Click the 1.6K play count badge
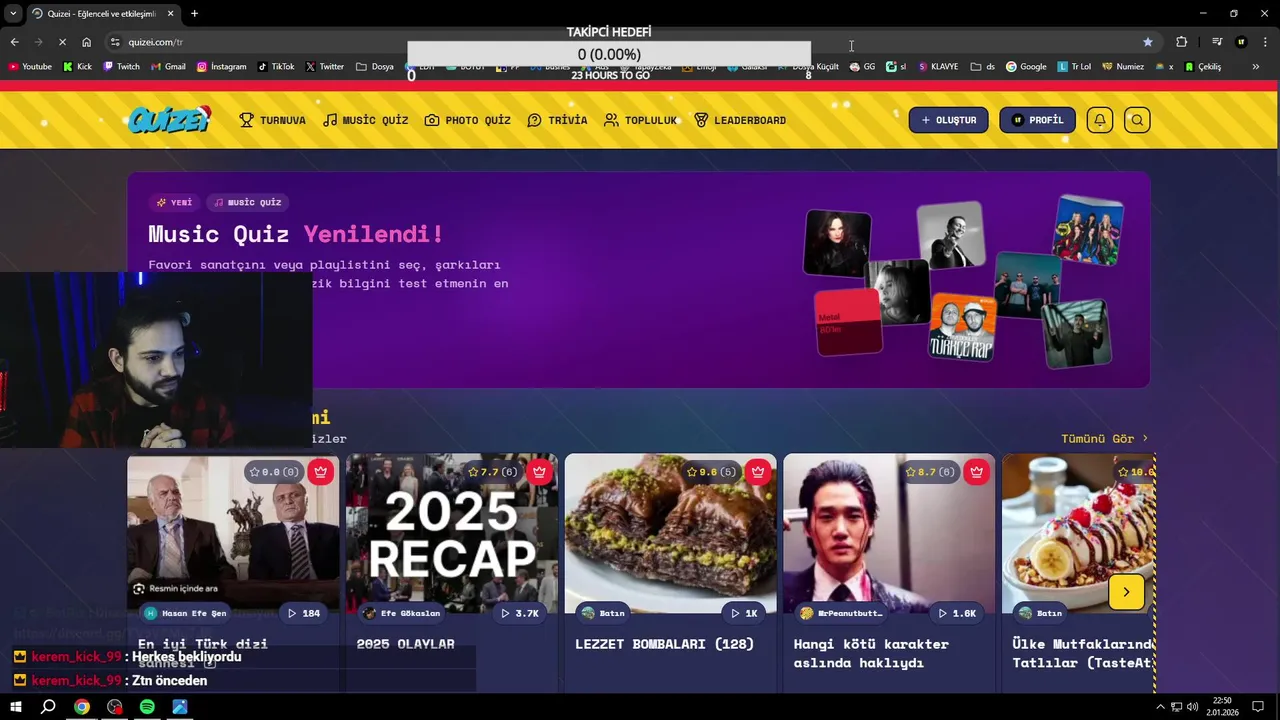The width and height of the screenshot is (1280, 720). click(x=957, y=613)
